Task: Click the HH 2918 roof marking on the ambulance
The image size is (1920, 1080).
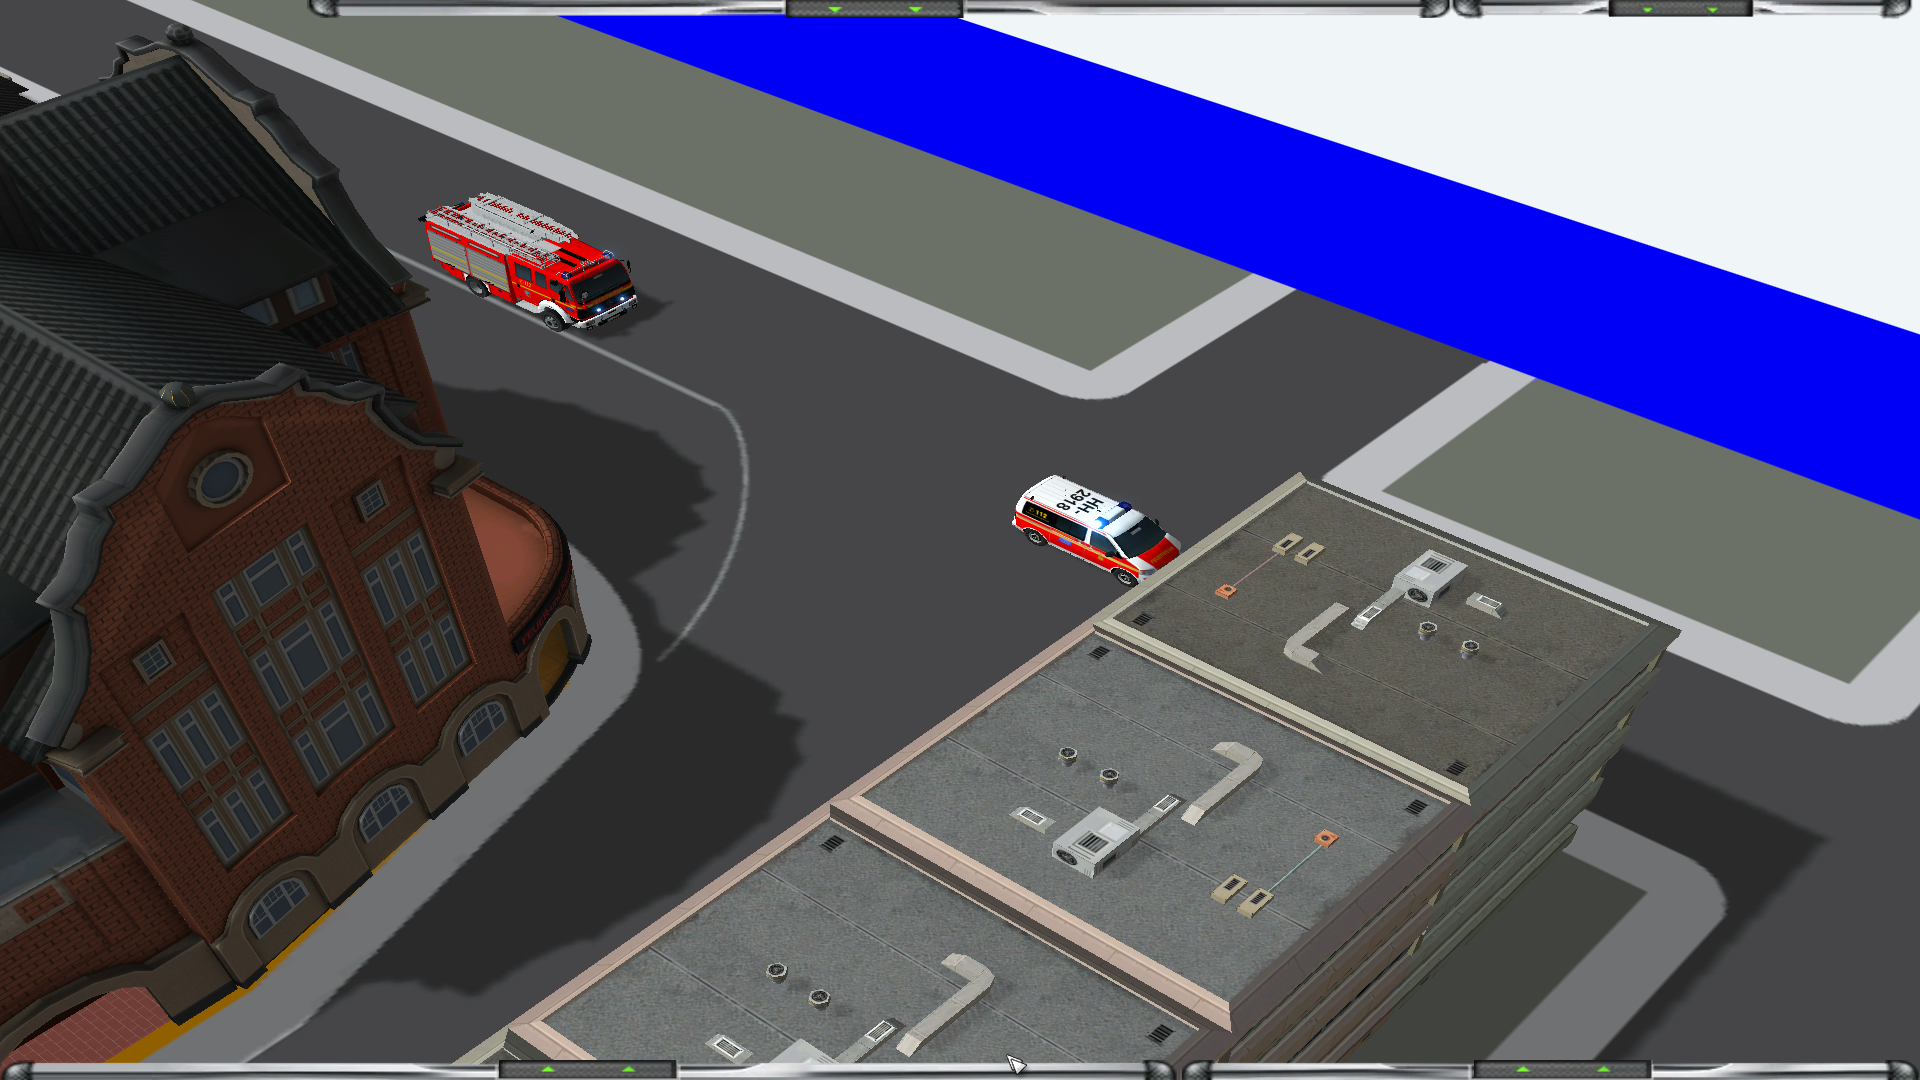Action: pyautogui.click(x=1080, y=501)
